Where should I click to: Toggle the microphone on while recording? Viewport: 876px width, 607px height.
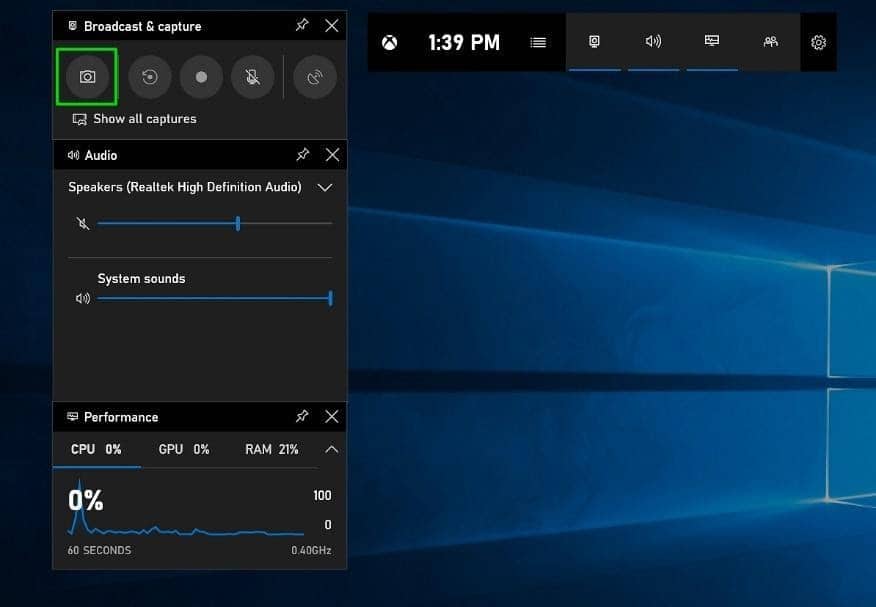click(x=252, y=77)
